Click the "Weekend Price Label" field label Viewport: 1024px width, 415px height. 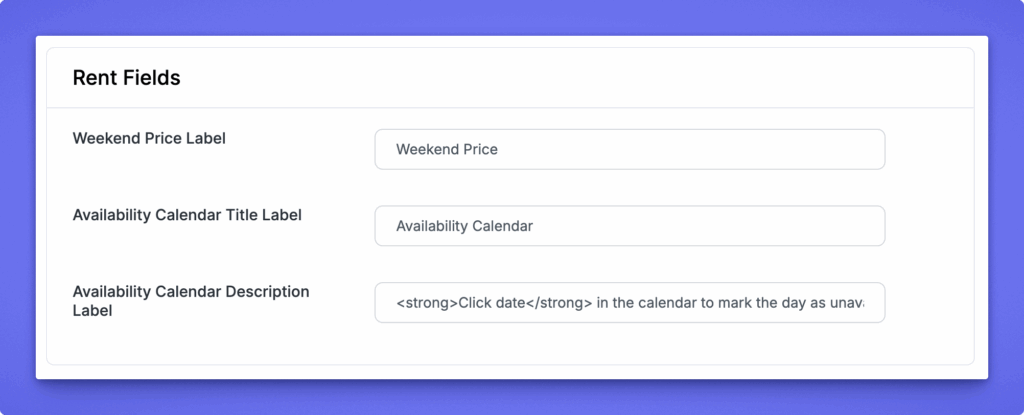coord(149,138)
